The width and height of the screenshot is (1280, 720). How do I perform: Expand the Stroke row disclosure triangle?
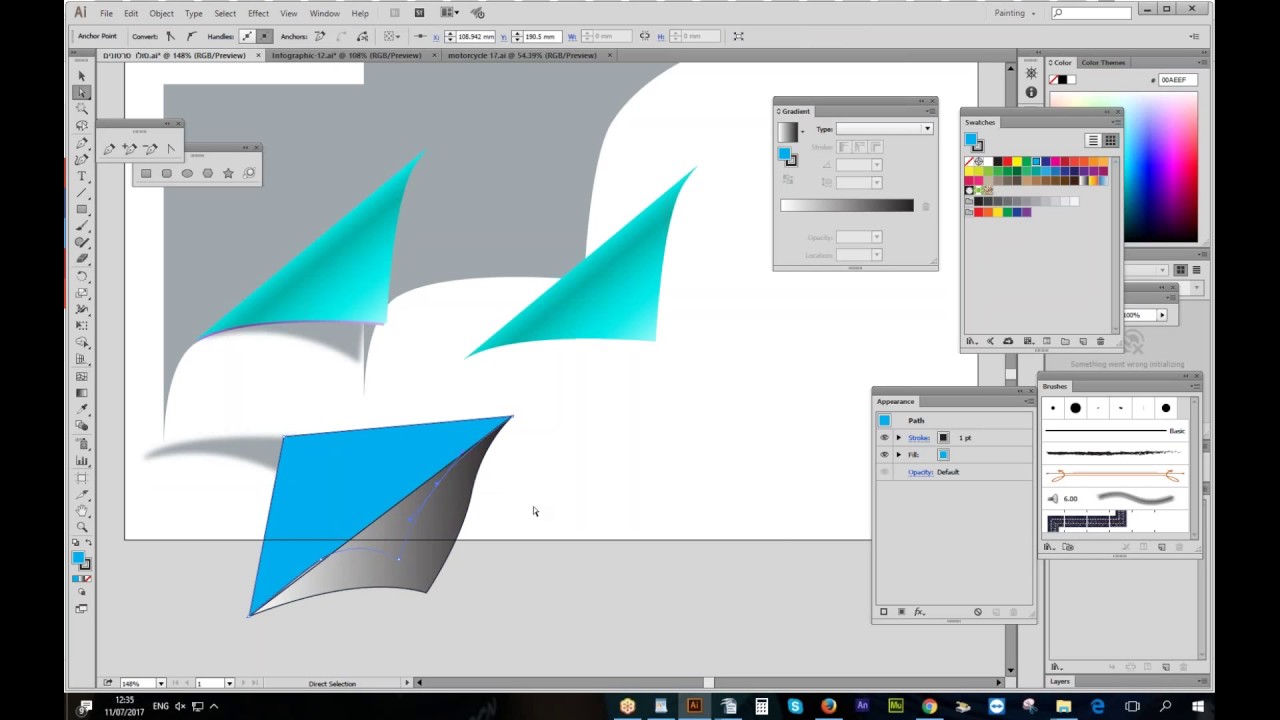pyautogui.click(x=898, y=438)
